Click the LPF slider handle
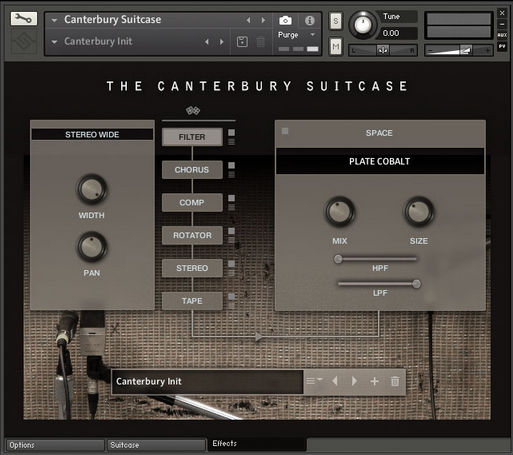Image resolution: width=513 pixels, height=455 pixels. pyautogui.click(x=416, y=284)
